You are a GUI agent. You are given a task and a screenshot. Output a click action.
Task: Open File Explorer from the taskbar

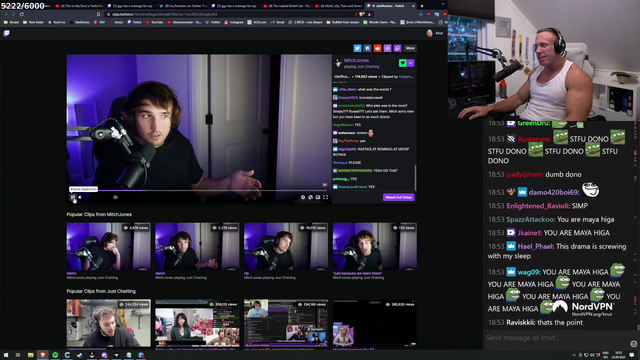(31, 355)
